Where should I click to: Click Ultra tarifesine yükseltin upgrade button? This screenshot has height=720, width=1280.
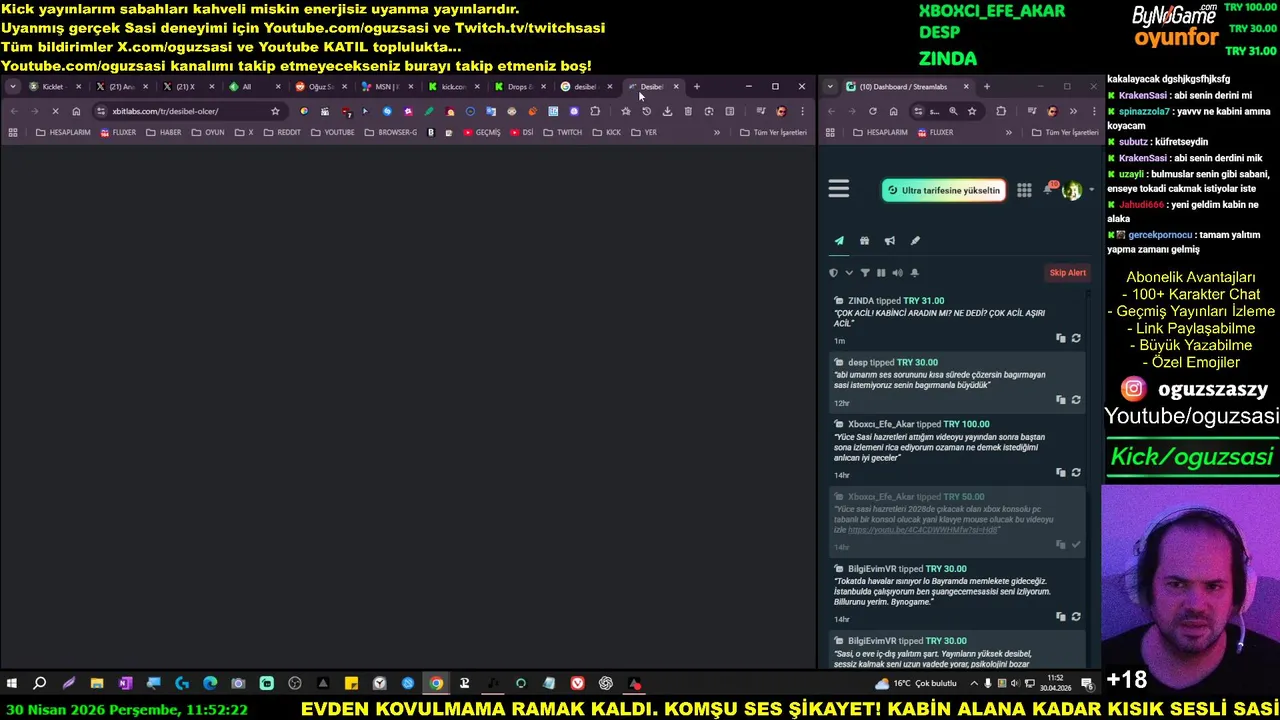pyautogui.click(x=943, y=190)
